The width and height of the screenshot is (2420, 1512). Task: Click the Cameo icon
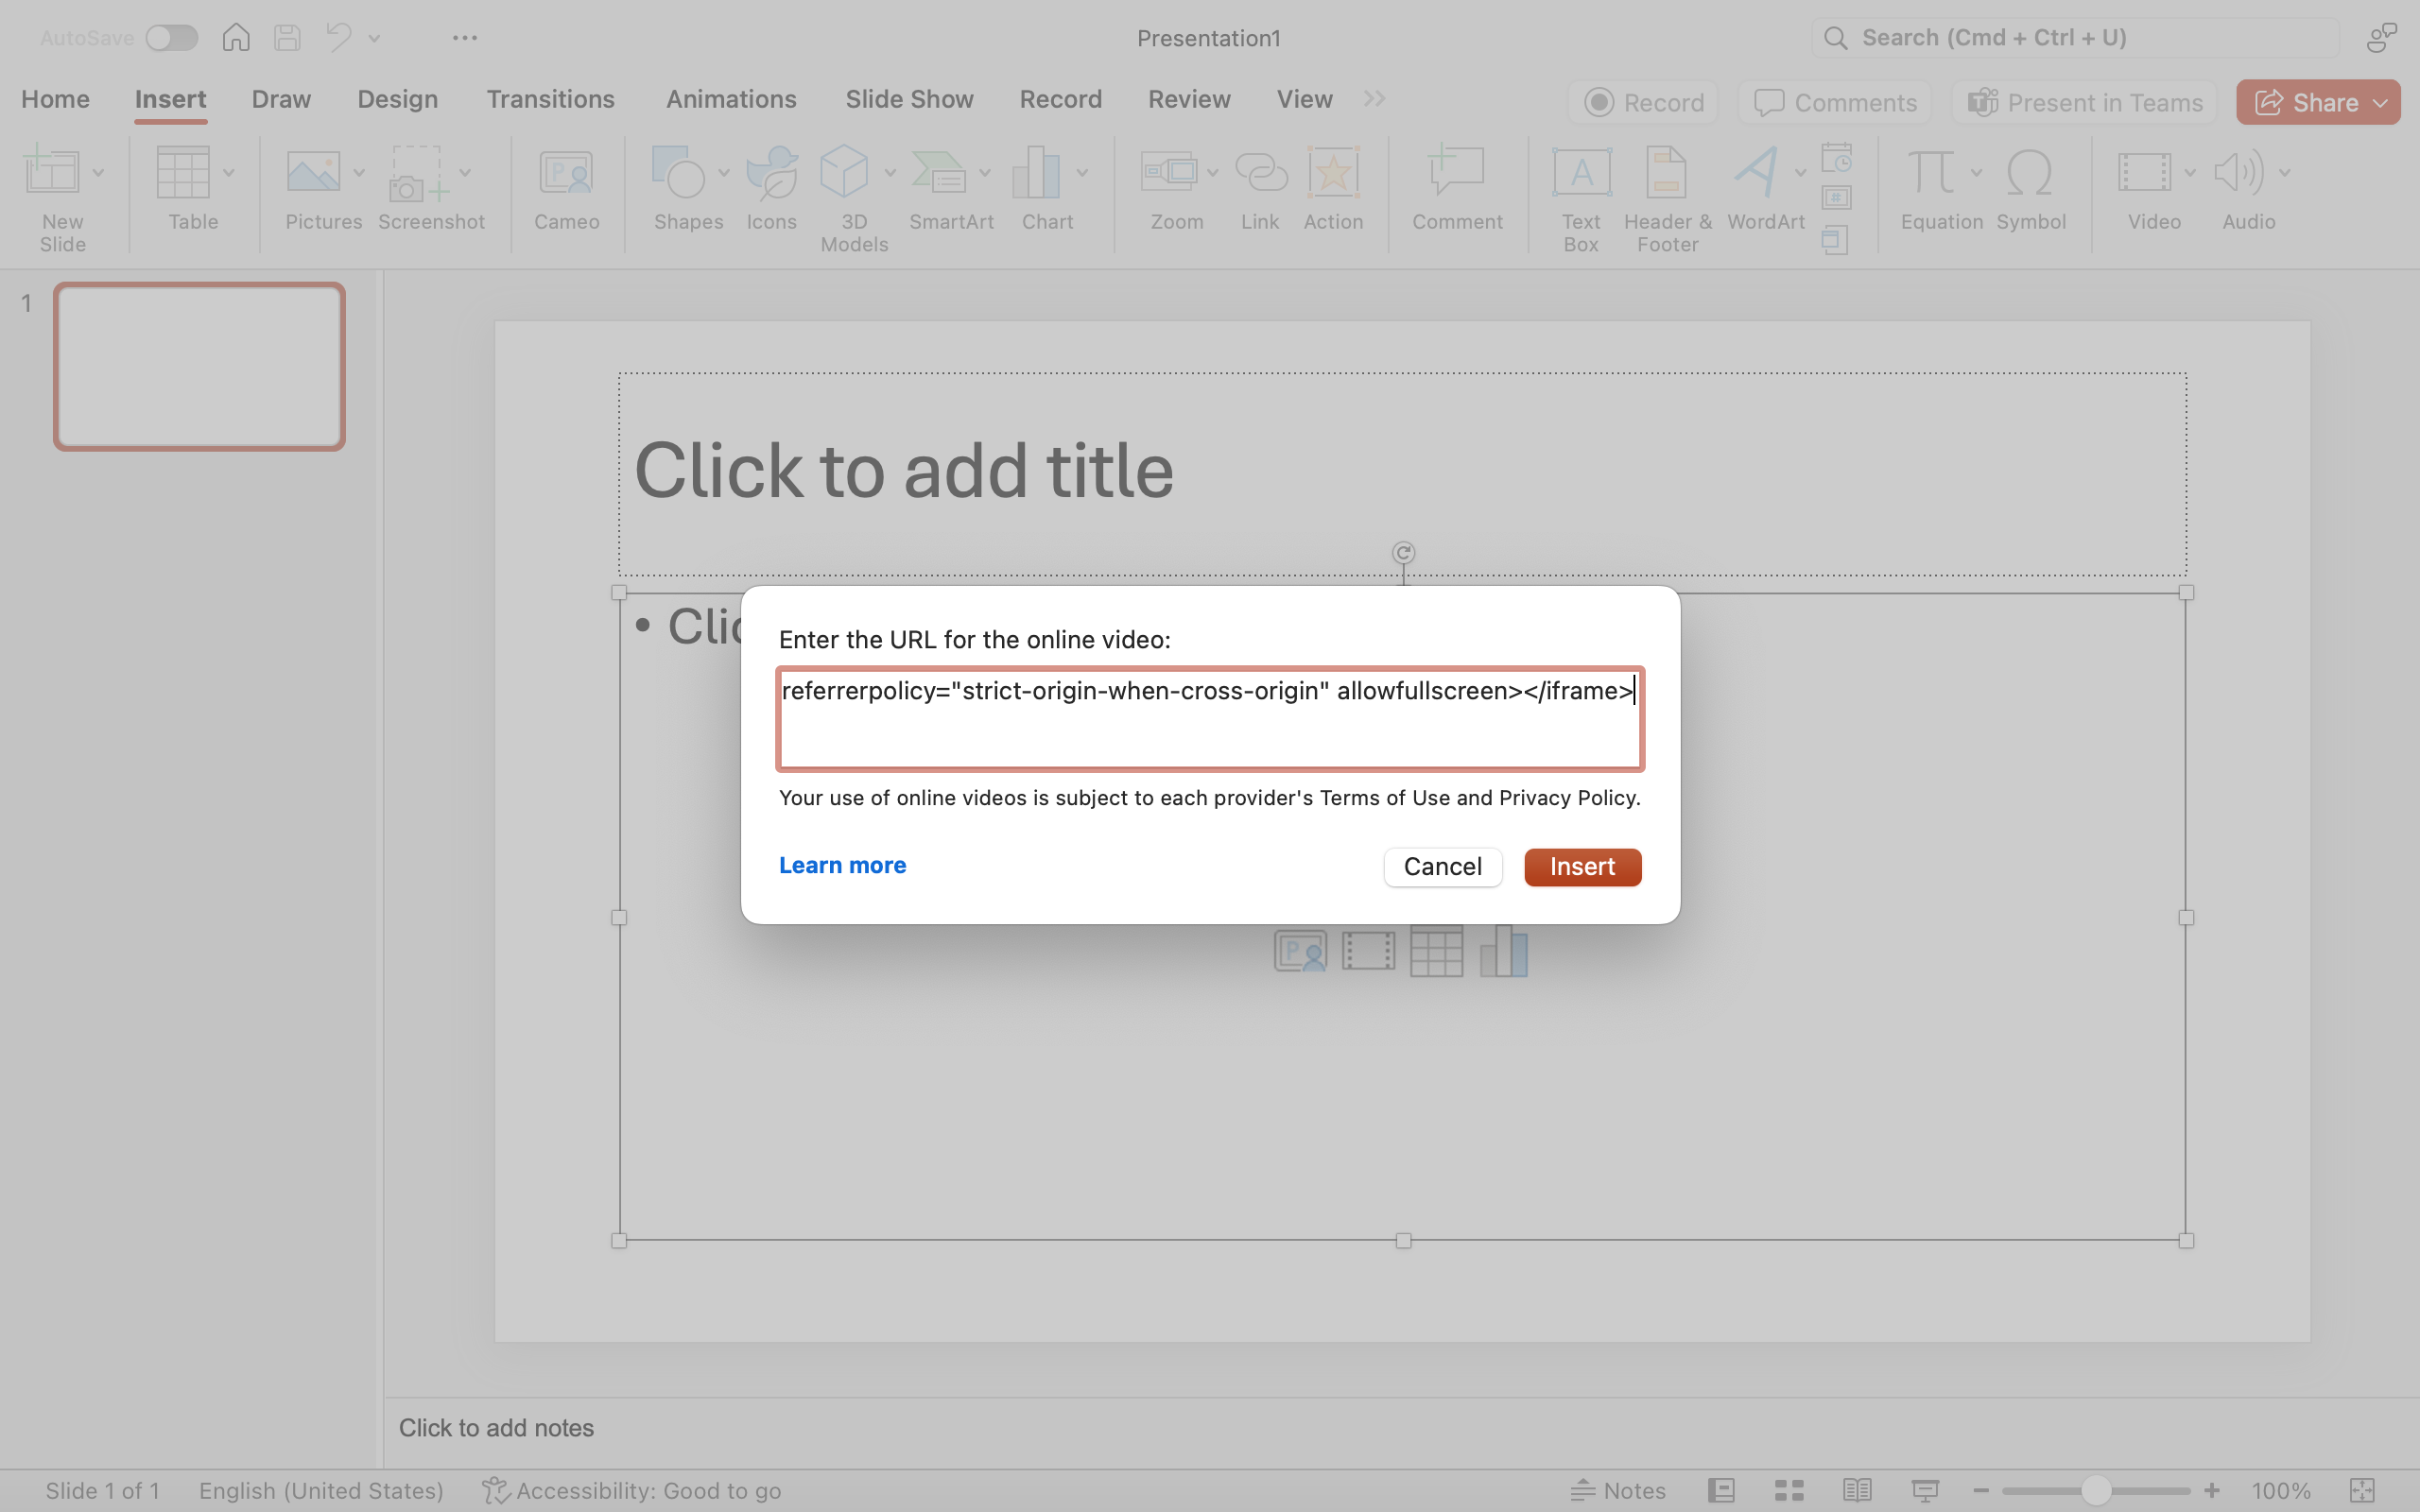pyautogui.click(x=566, y=172)
